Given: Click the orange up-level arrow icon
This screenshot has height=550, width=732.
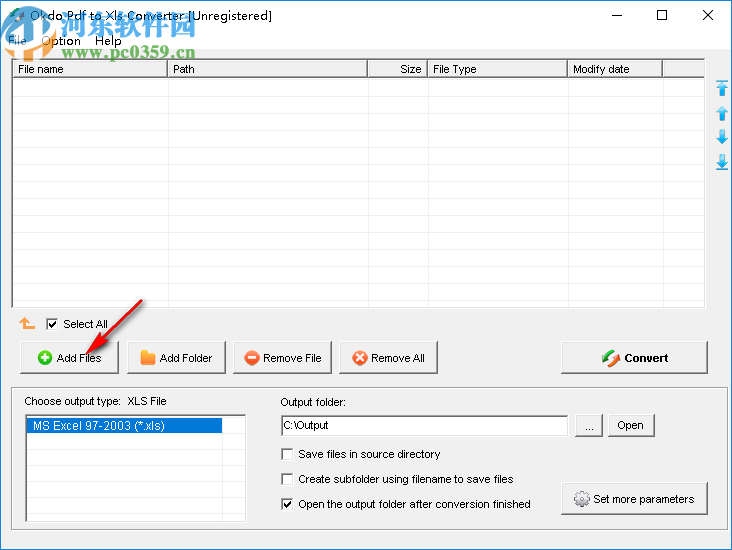Looking at the screenshot, I should tap(27, 323).
